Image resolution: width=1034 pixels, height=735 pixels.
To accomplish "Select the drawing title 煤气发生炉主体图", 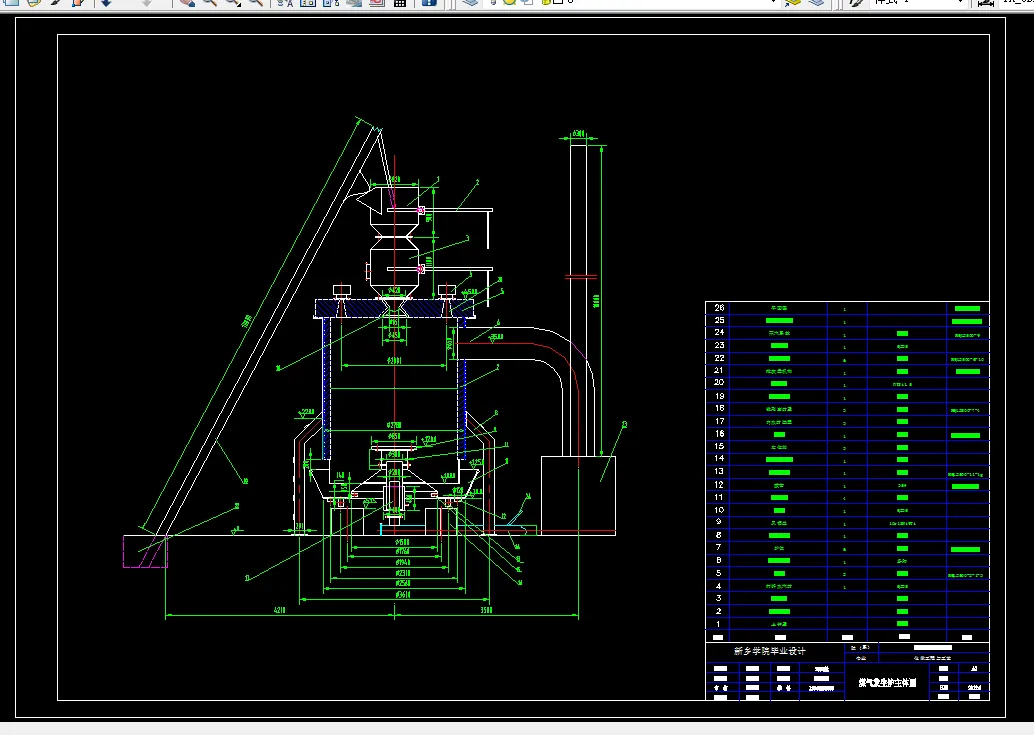I will click(888, 683).
